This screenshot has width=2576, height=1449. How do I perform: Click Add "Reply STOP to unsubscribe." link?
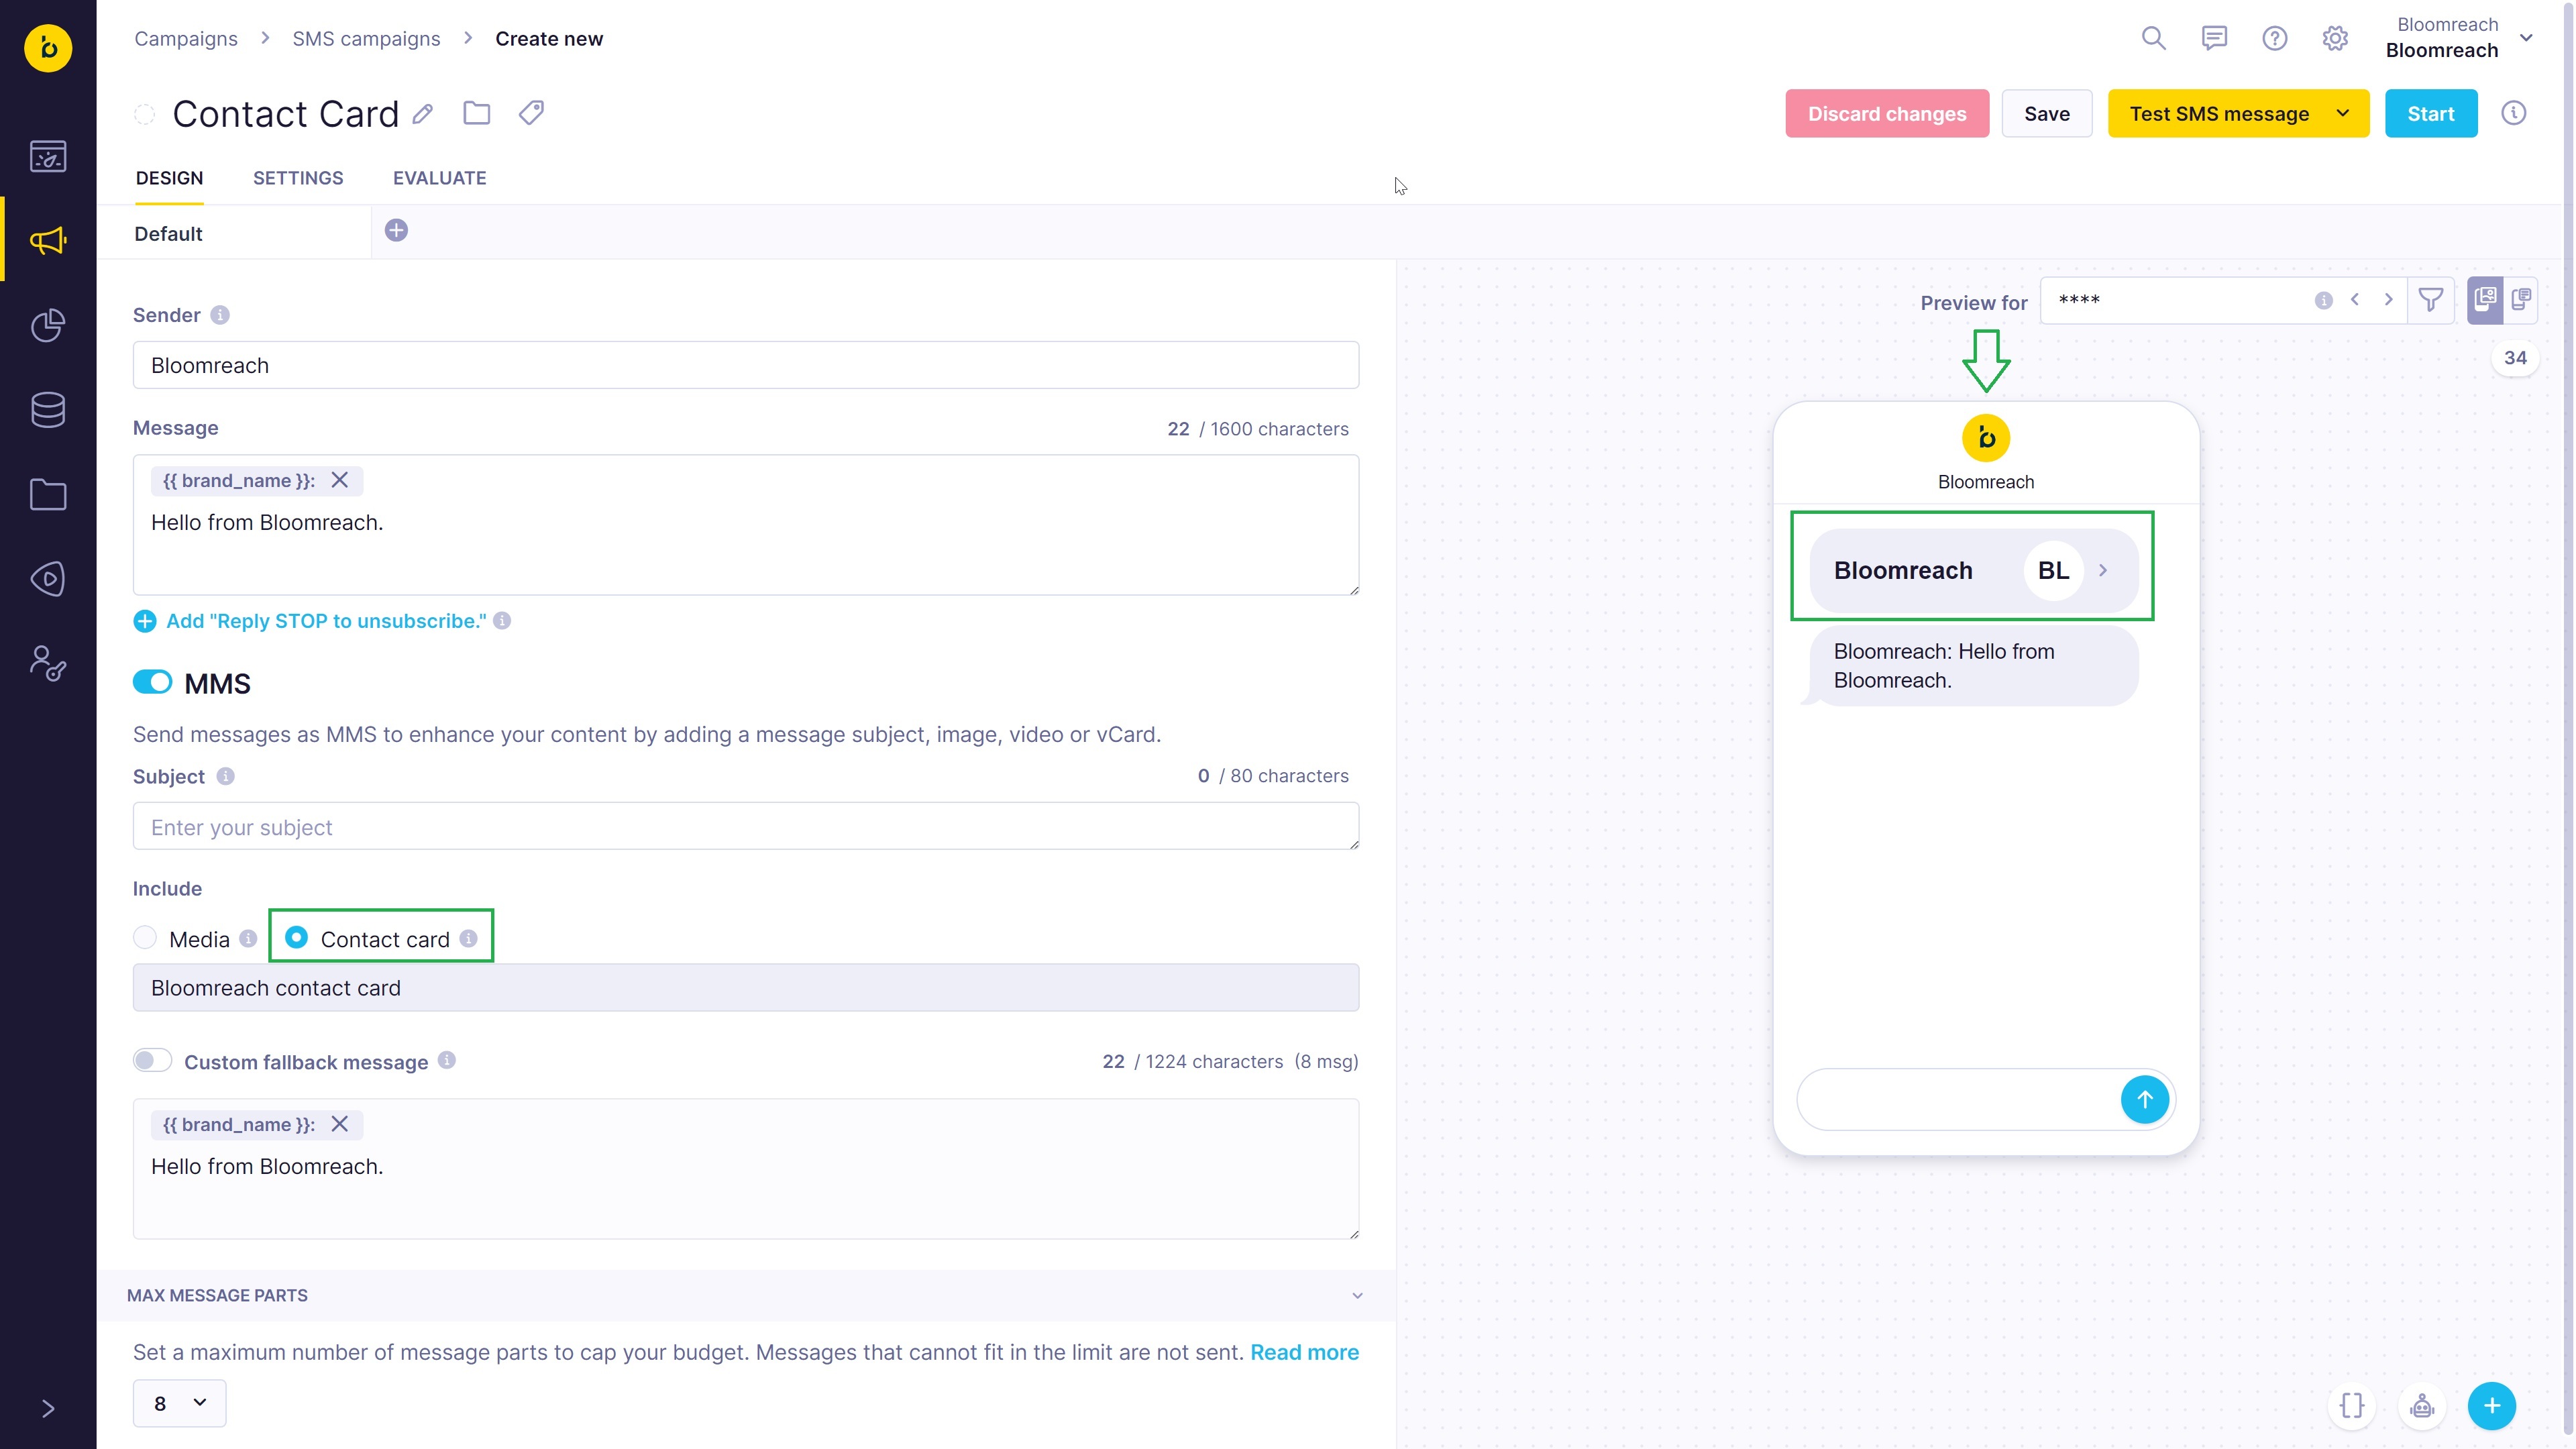[x=325, y=621]
